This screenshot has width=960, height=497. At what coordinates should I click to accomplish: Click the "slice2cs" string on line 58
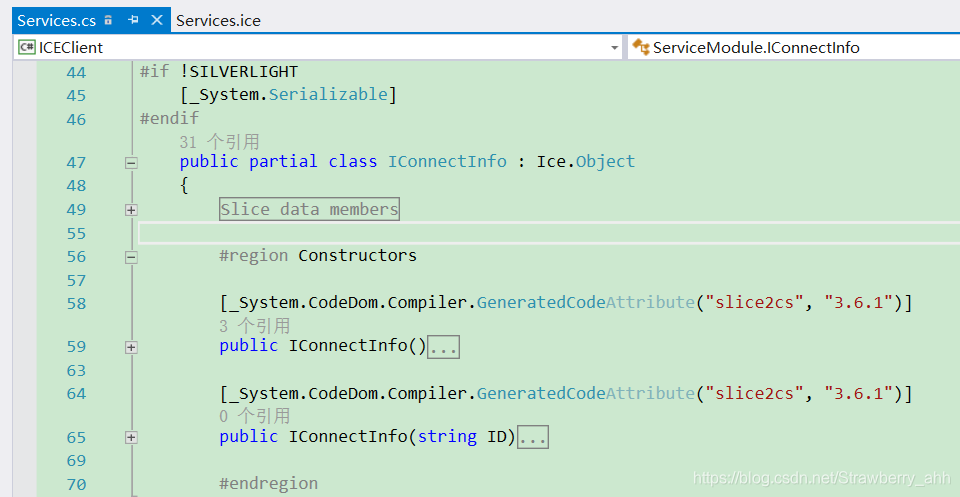click(x=755, y=302)
